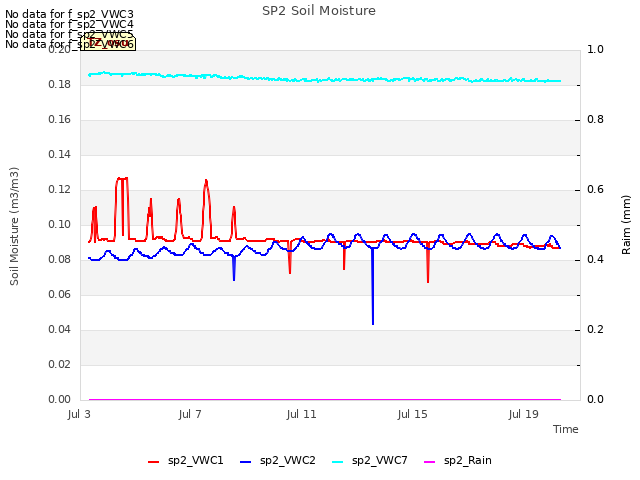
Task: Click the blue sp2_VWC2 legend swatch
Action: [245, 462]
